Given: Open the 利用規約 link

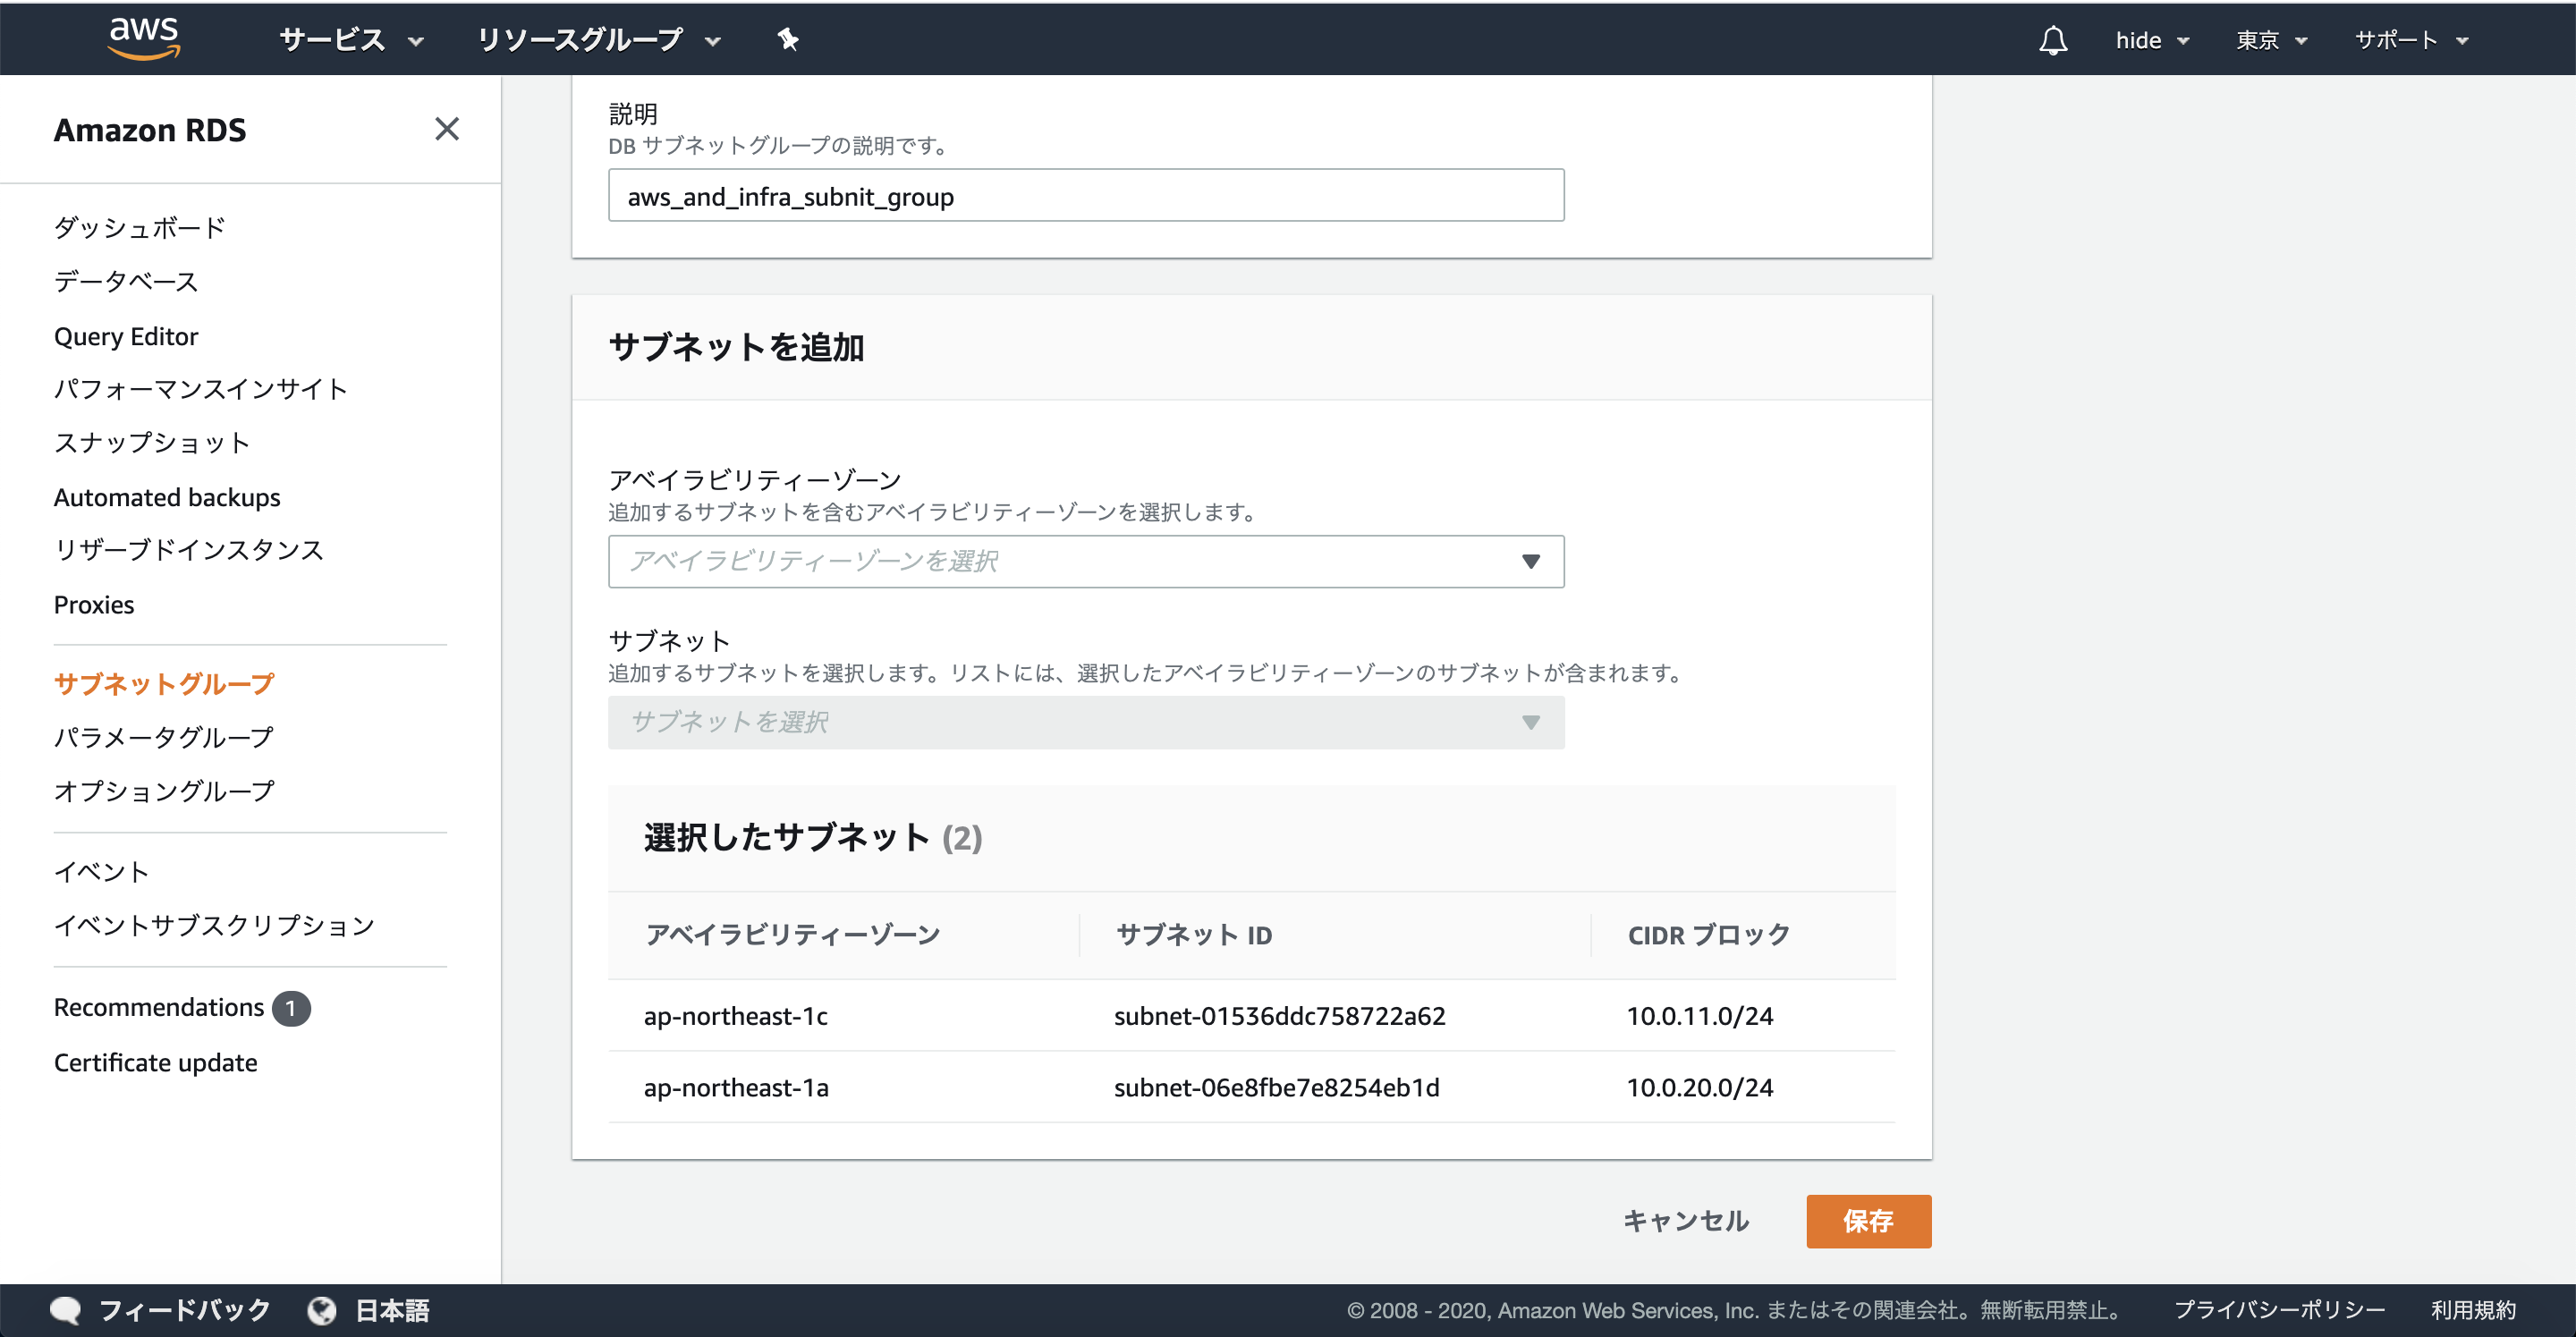Looking at the screenshot, I should click(x=2474, y=1310).
